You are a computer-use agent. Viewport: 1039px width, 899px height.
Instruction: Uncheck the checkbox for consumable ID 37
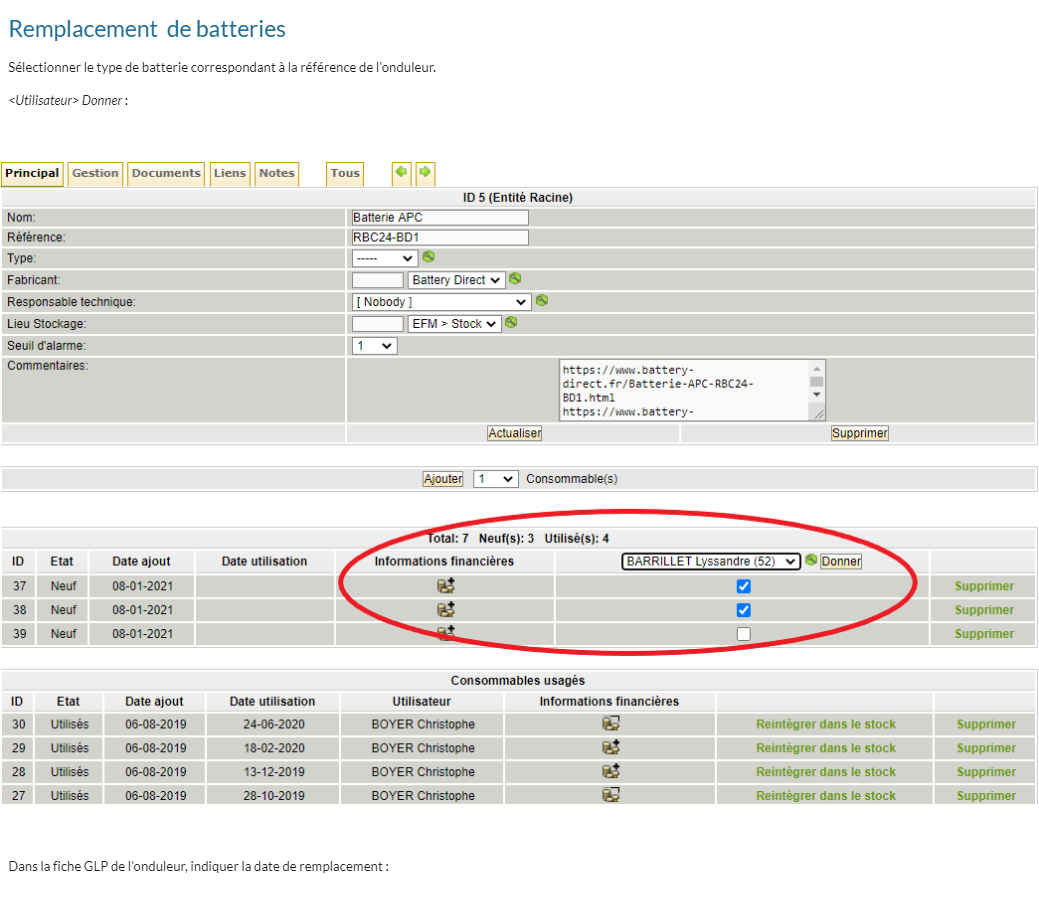[743, 586]
